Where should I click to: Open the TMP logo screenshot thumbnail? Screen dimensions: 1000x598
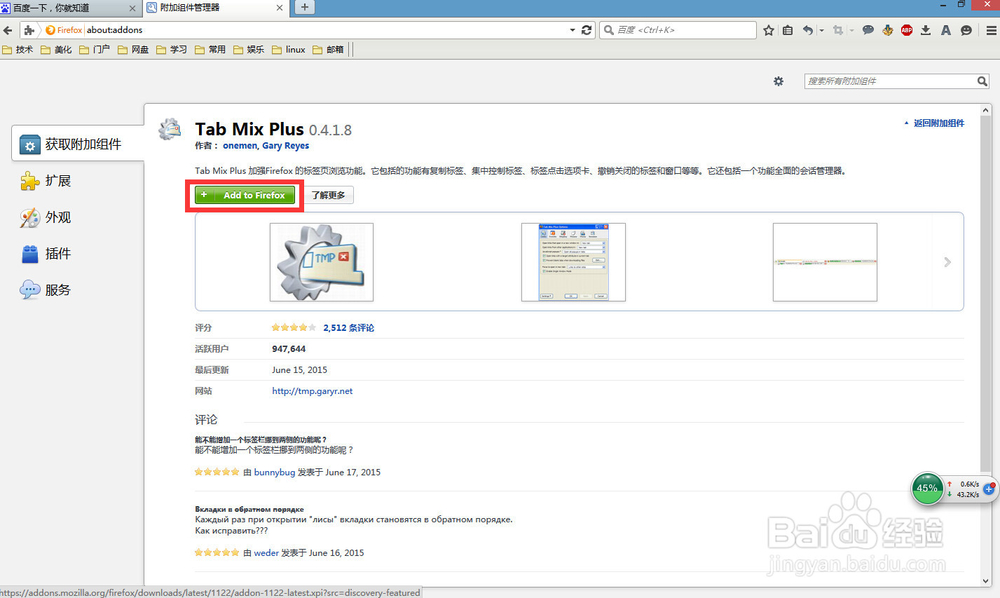click(x=321, y=262)
